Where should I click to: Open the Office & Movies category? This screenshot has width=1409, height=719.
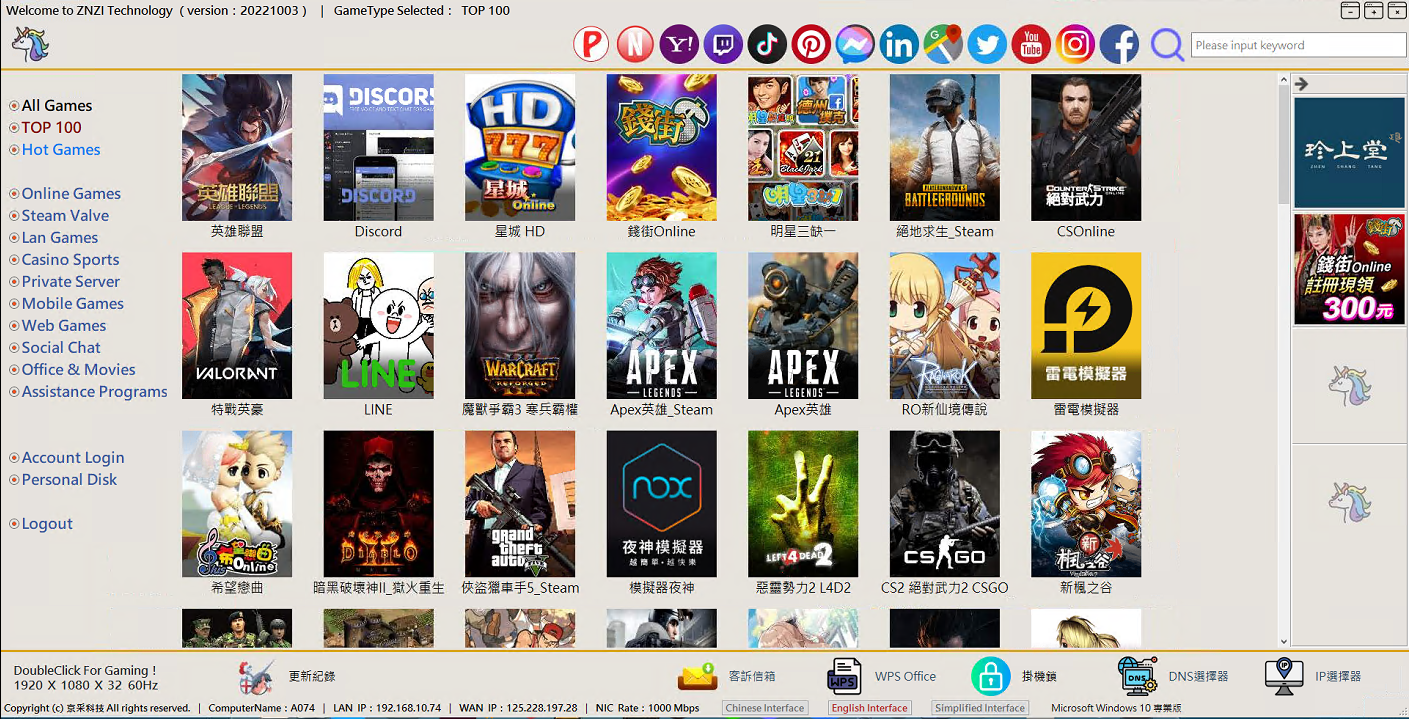tap(79, 369)
